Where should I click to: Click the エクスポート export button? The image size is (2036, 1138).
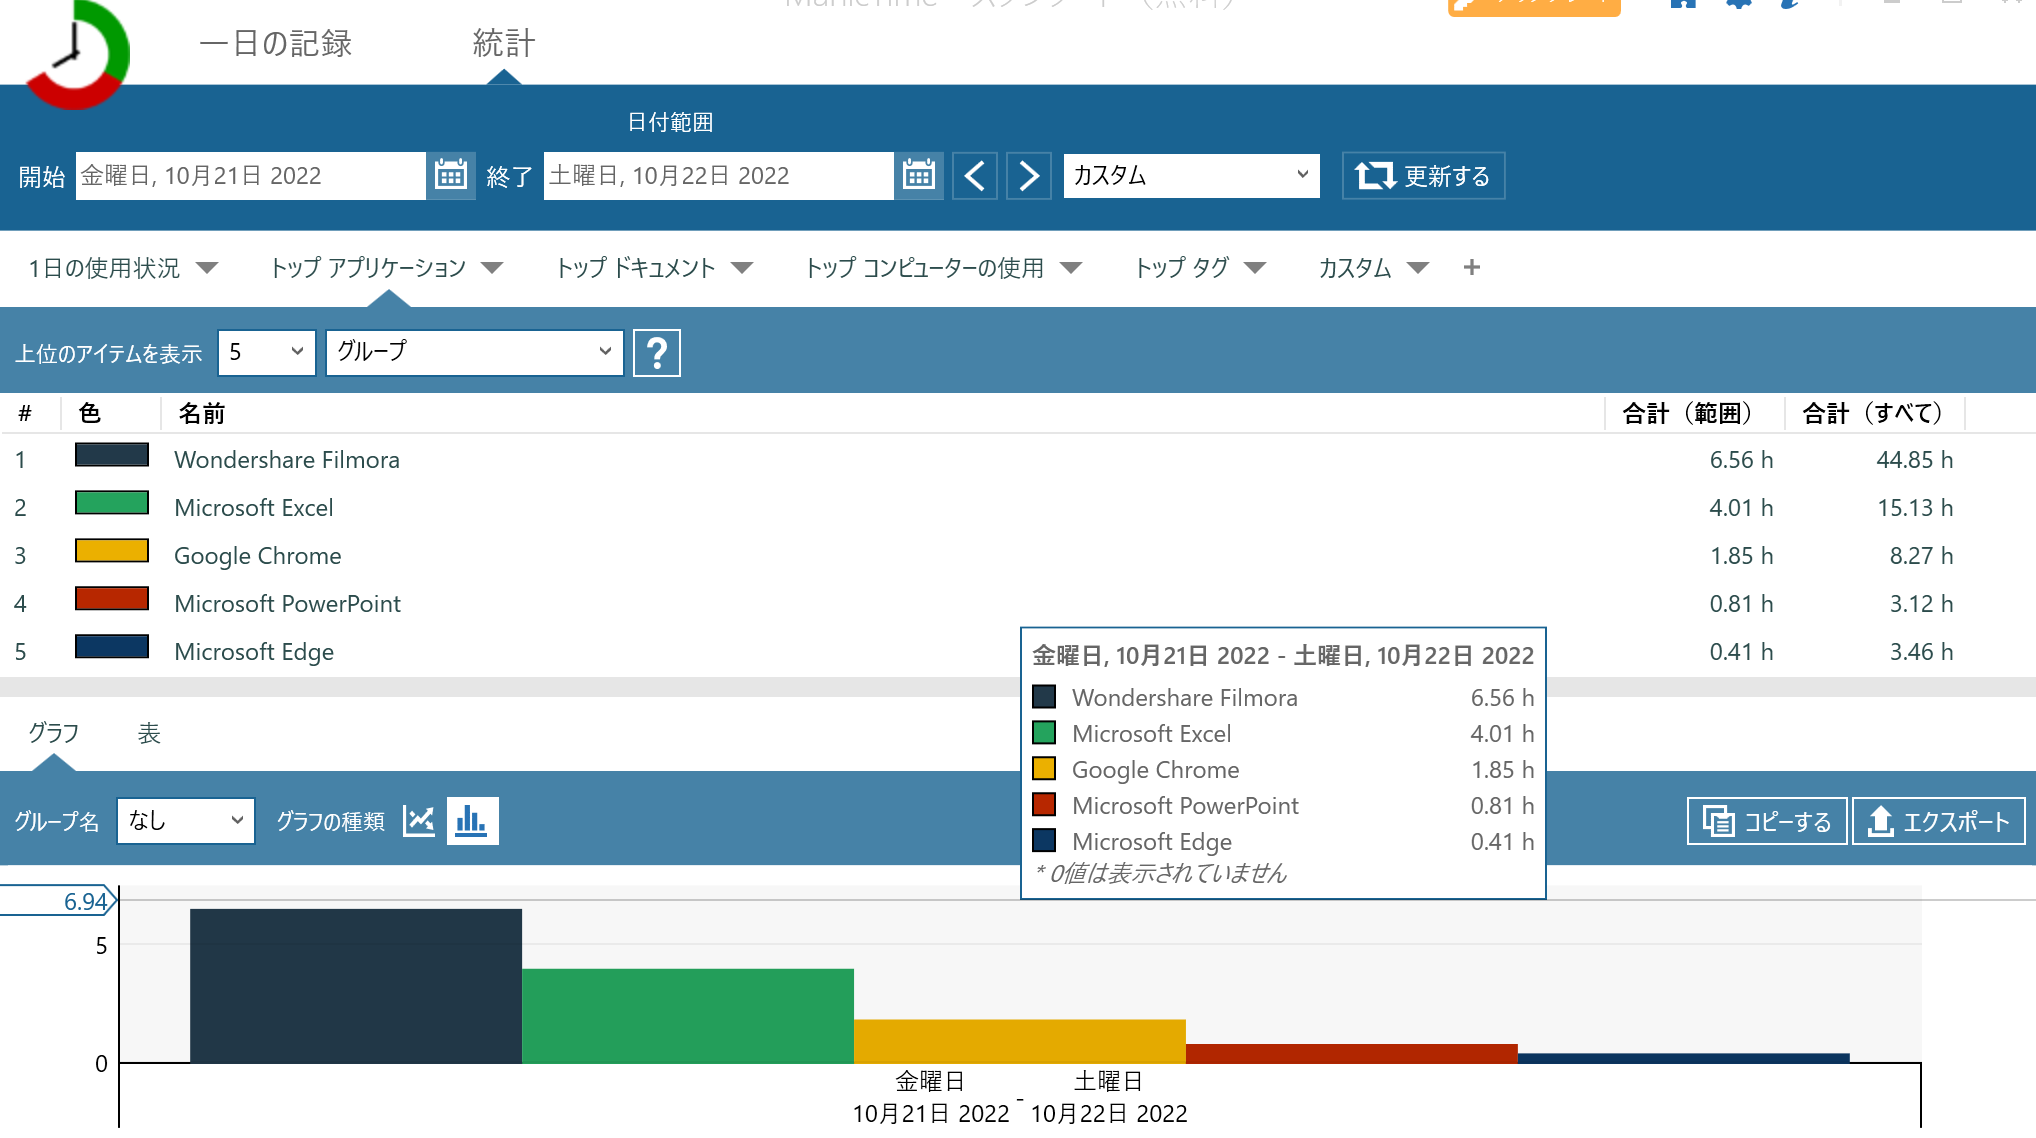[1938, 821]
